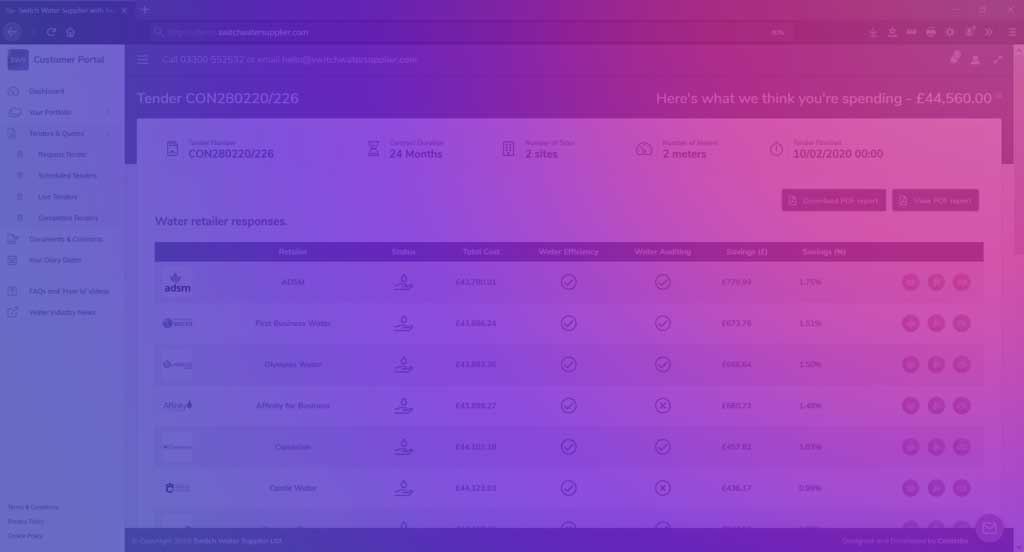Viewport: 1024px width, 552px height.
Task: Open Completed Tenders in sidebar
Action: click(x=68, y=218)
